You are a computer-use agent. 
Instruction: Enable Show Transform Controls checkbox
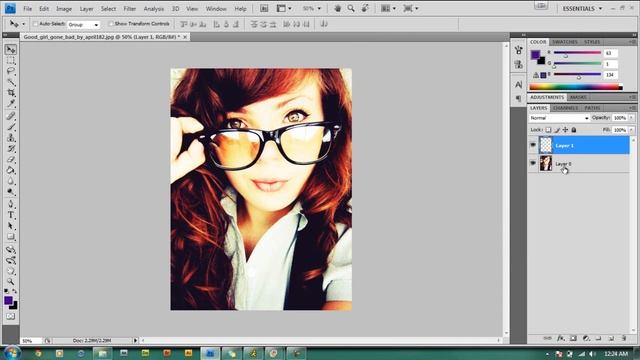pyautogui.click(x=111, y=24)
